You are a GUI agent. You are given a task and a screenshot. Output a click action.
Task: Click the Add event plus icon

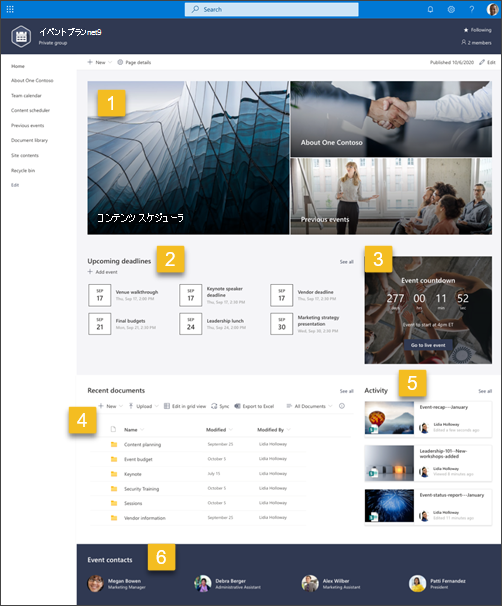(x=90, y=272)
